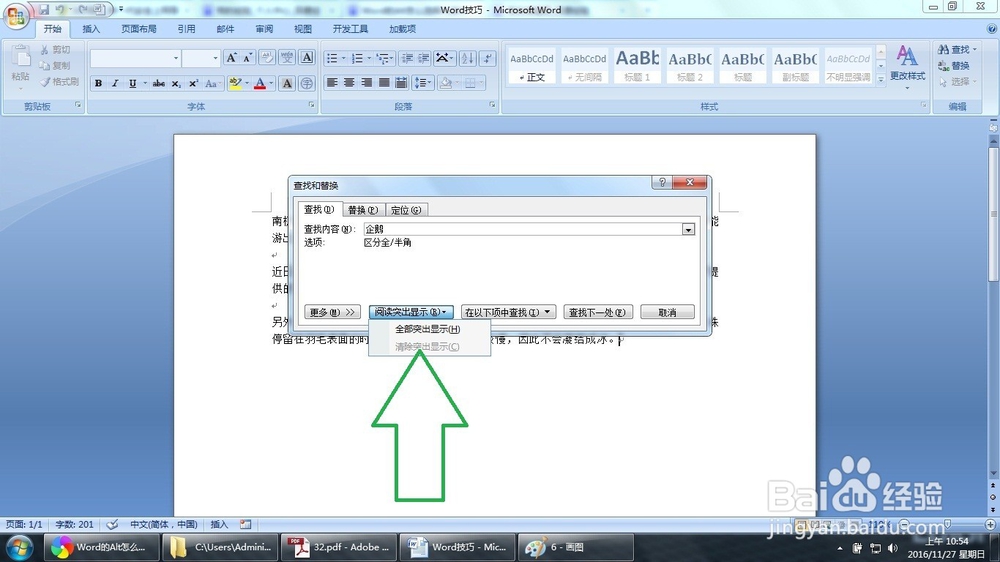Image resolution: width=1000 pixels, height=562 pixels.
Task: Toggle strikethrough text formatting
Action: (x=159, y=84)
